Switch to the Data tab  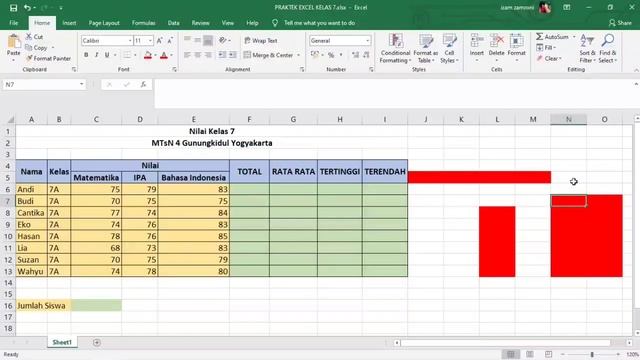click(173, 23)
